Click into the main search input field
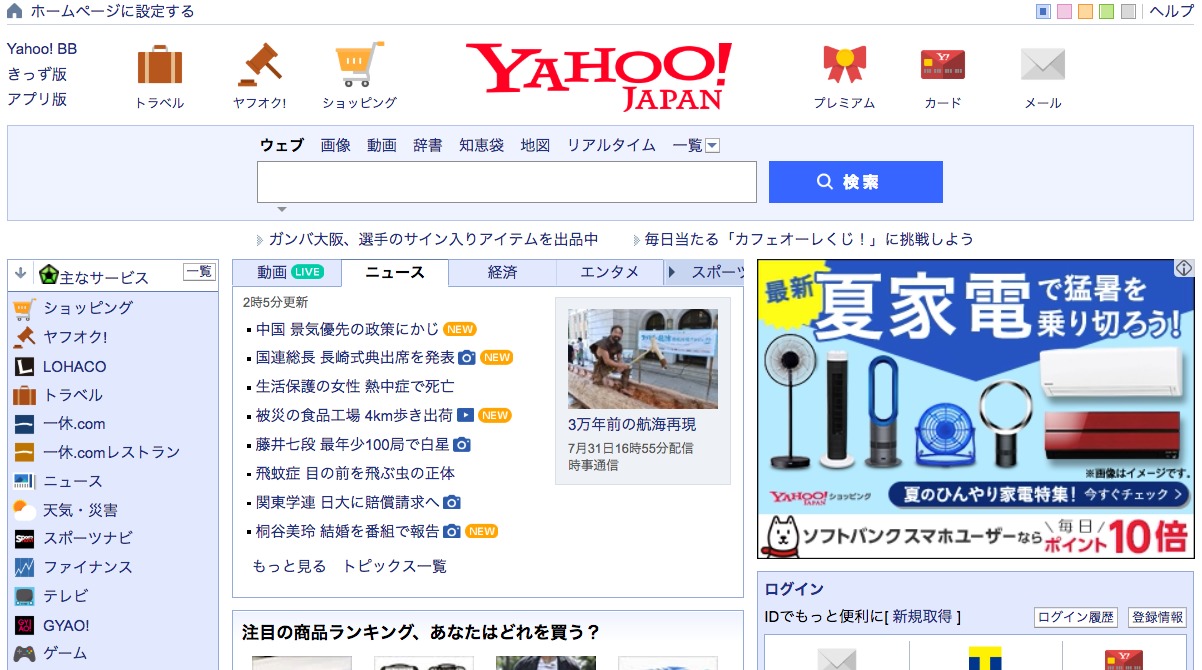Viewport: 1202px width, 670px height. [x=507, y=182]
